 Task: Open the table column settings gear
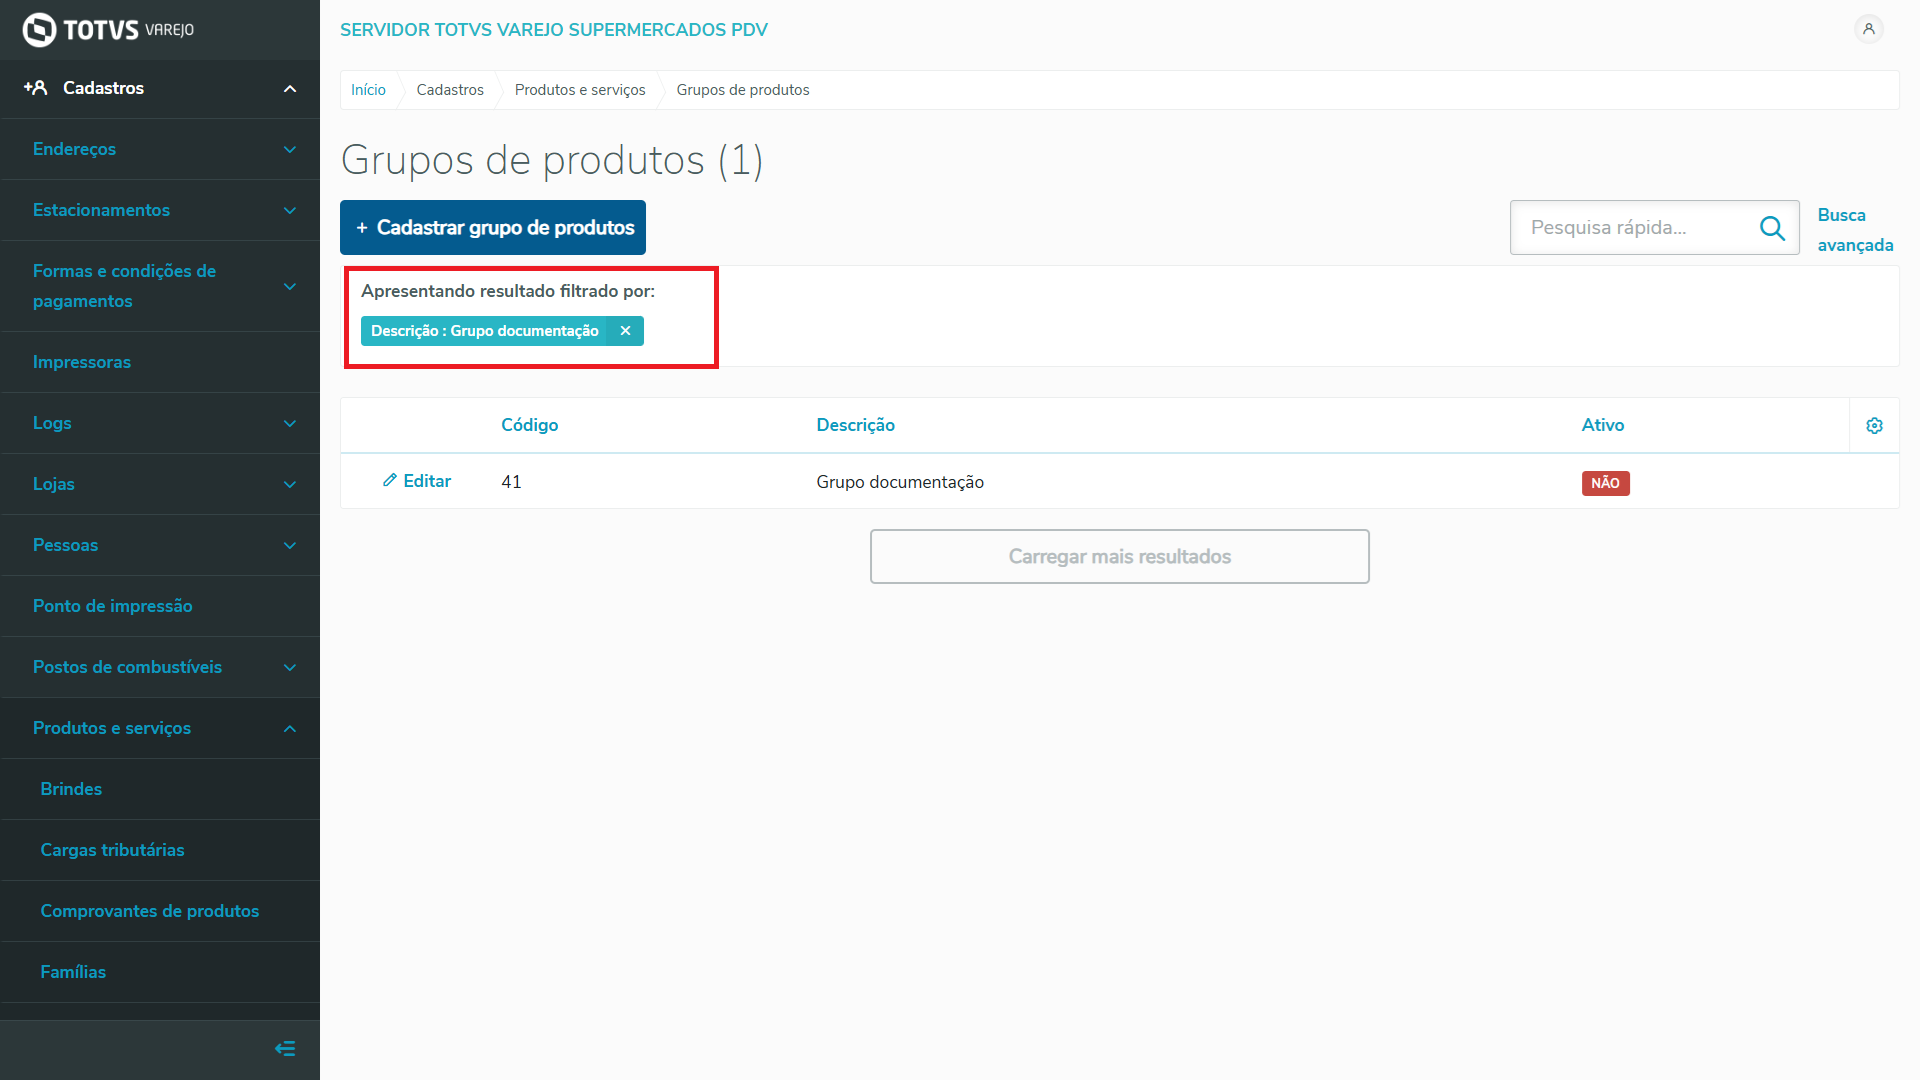pos(1874,426)
